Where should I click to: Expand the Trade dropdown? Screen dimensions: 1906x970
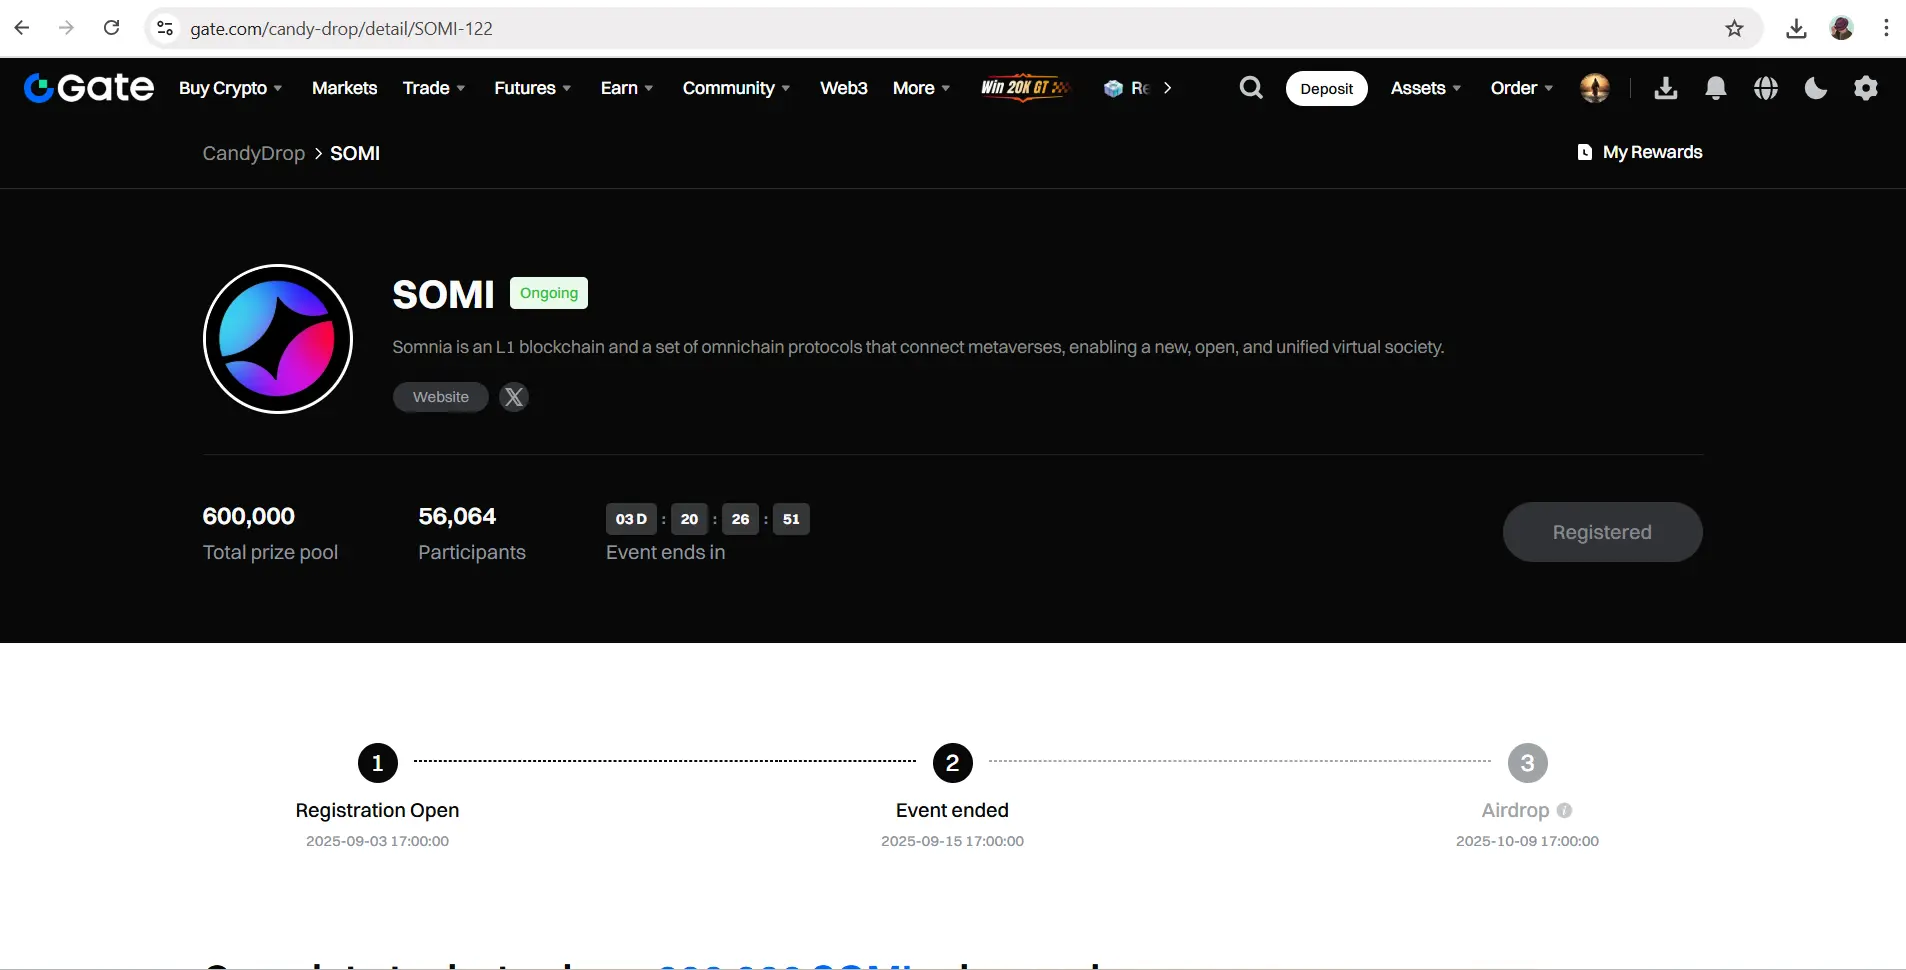tap(434, 88)
